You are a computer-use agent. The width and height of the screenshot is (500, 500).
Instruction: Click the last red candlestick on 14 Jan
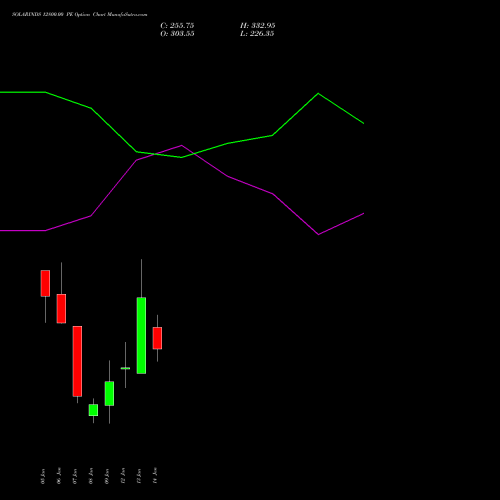pos(157,338)
